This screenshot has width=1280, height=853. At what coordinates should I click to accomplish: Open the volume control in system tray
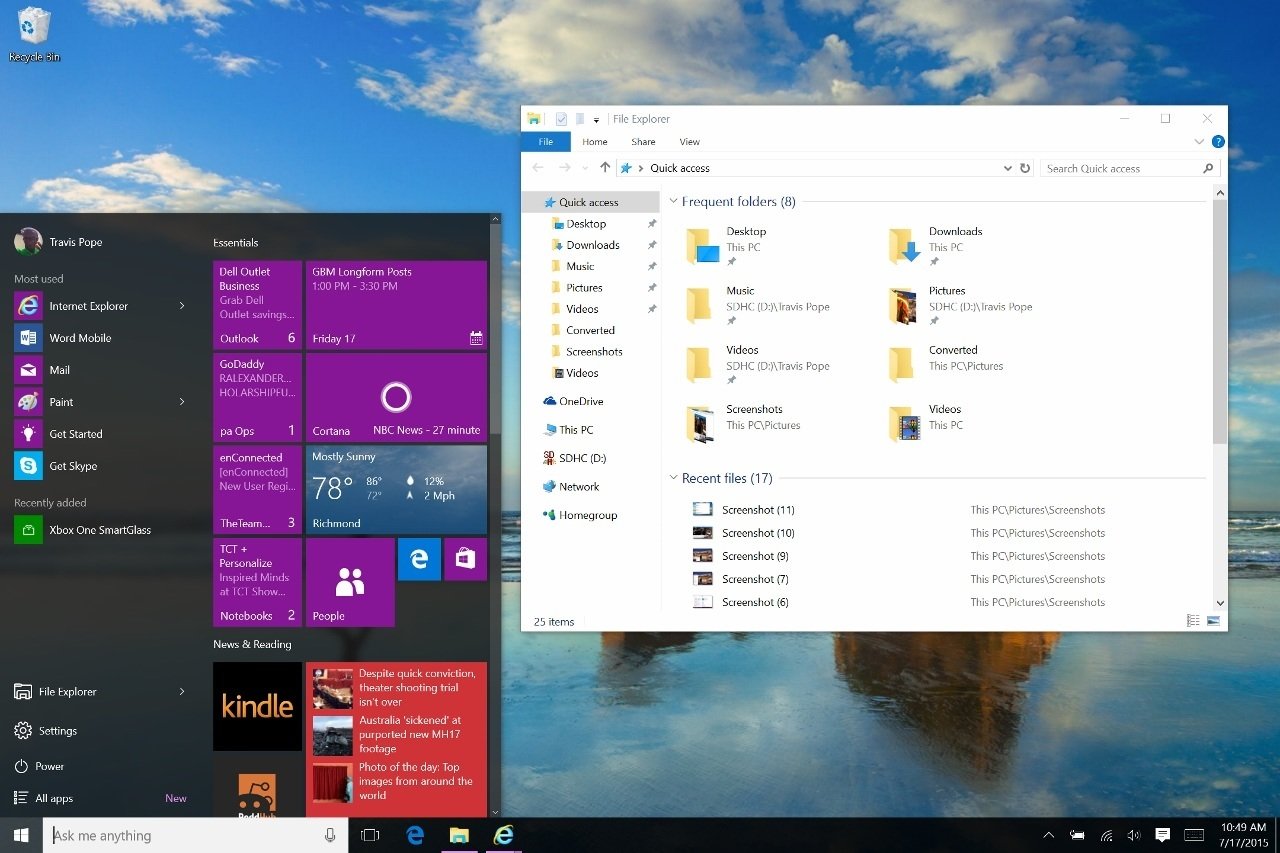1134,835
